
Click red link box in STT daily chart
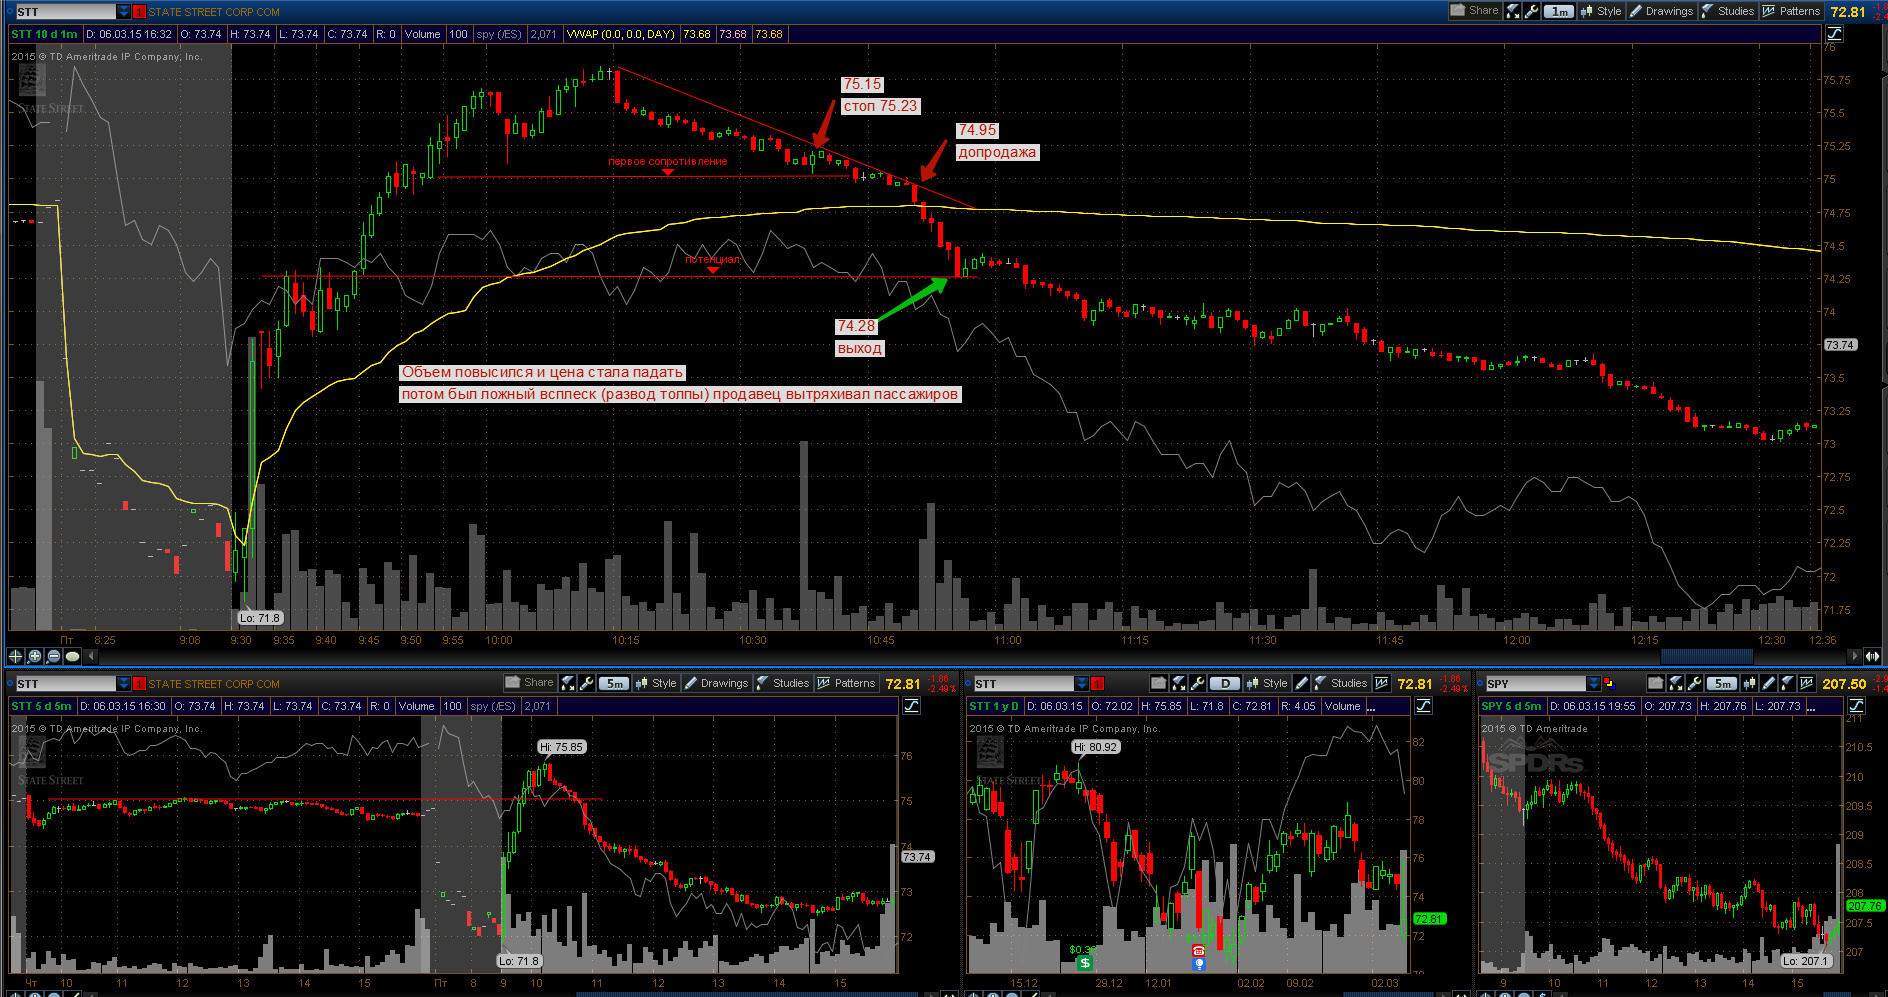[1097, 684]
